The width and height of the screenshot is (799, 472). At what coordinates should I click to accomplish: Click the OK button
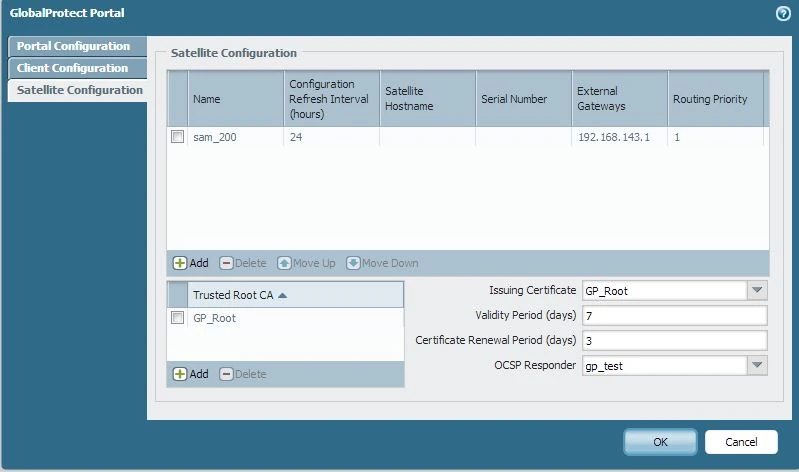(x=660, y=442)
